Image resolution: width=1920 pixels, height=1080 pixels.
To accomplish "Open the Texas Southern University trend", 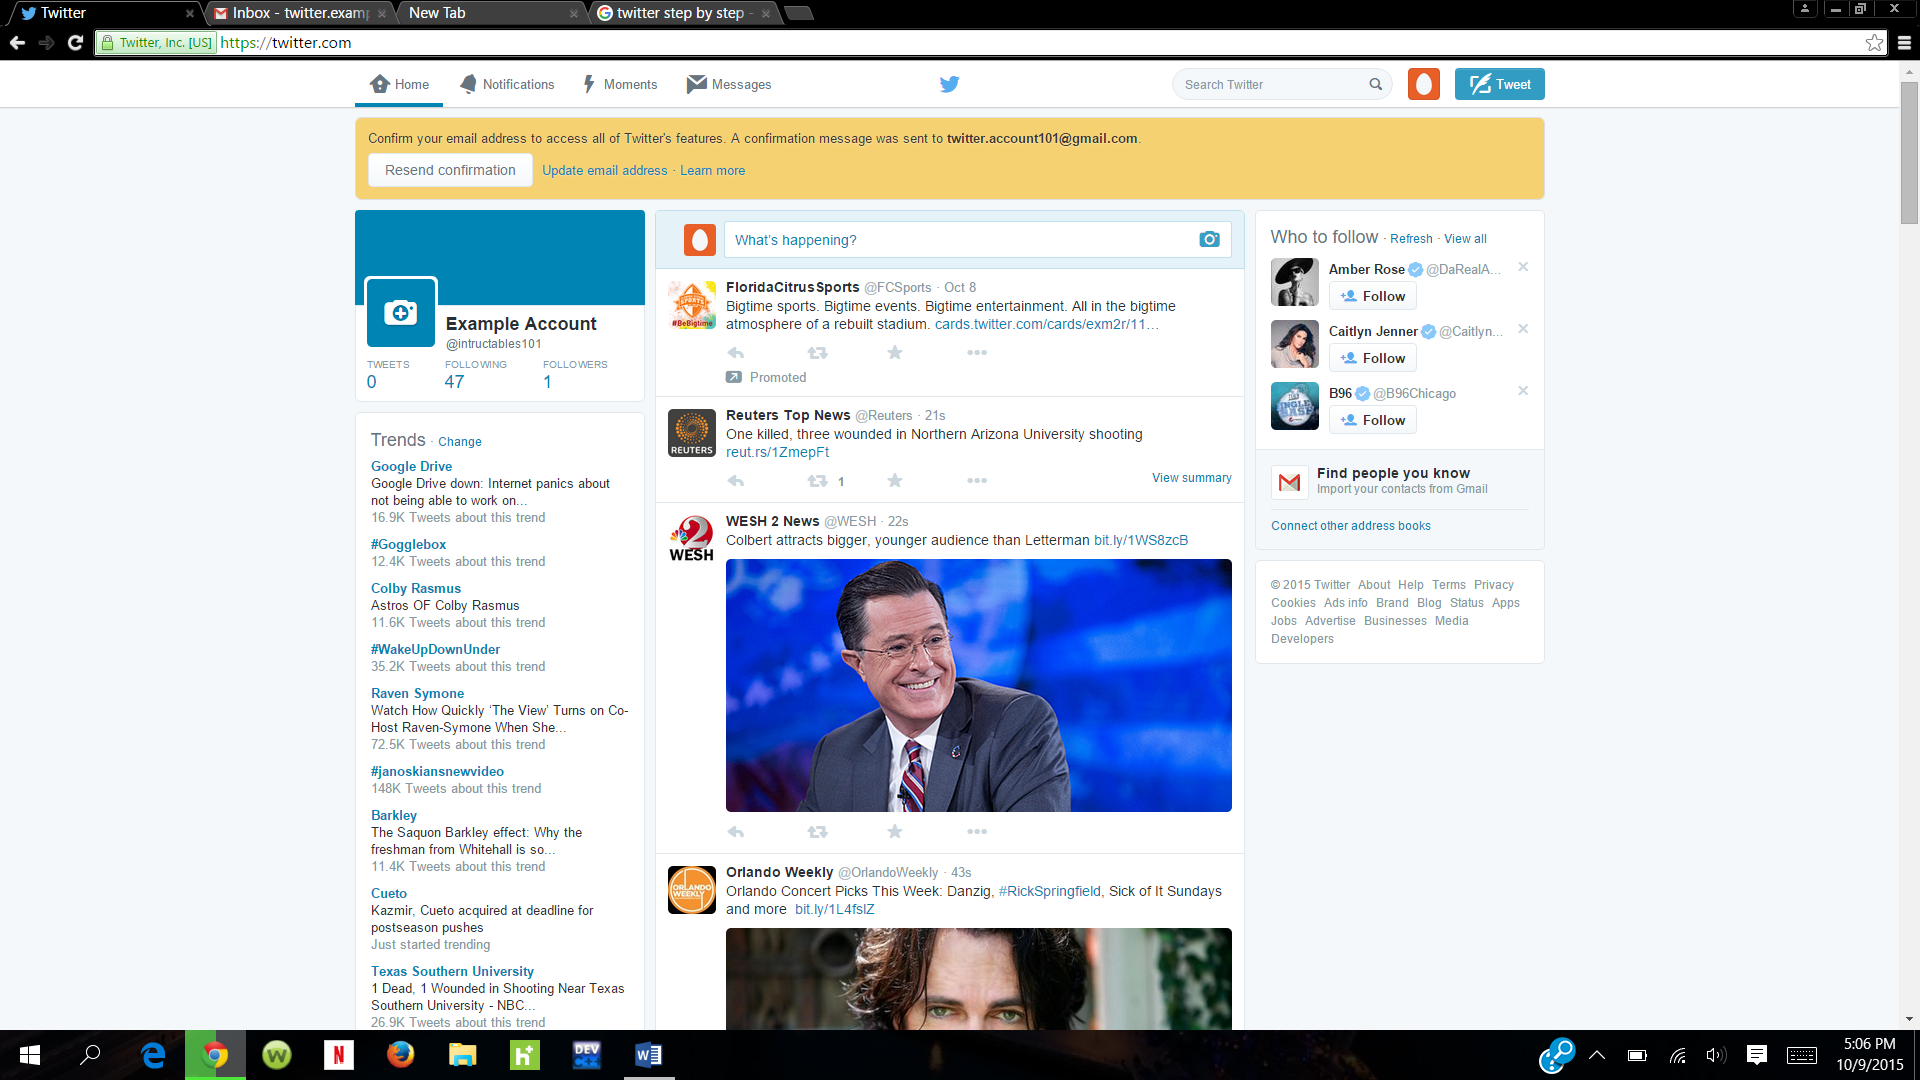I will pos(452,972).
